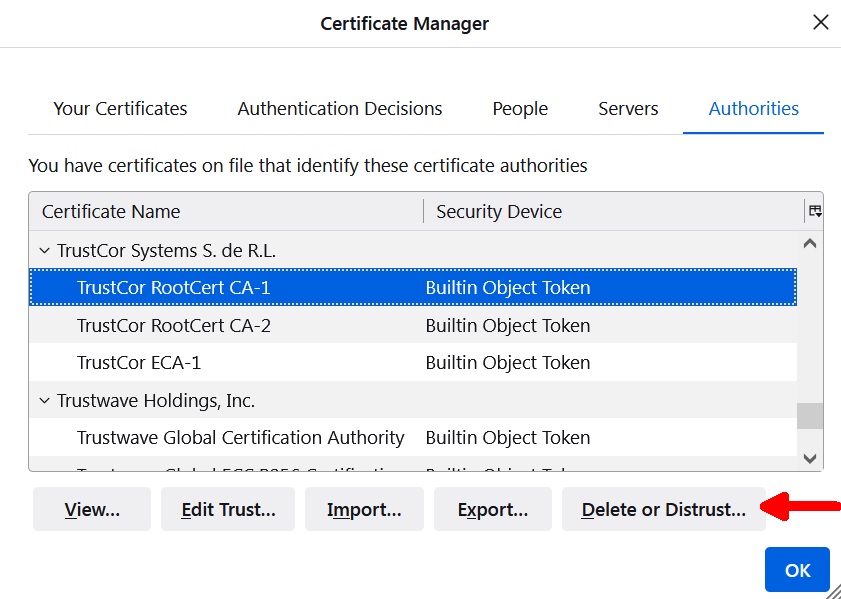Click Delete or Distrust... button

663,510
